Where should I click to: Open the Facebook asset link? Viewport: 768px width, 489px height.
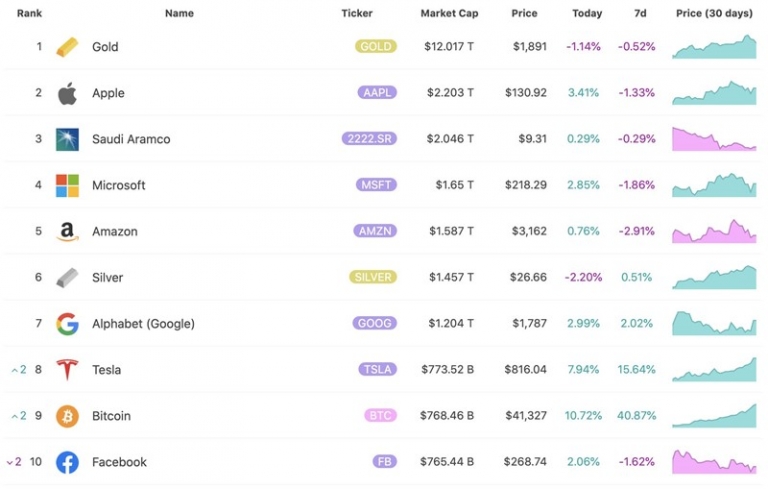tap(119, 462)
